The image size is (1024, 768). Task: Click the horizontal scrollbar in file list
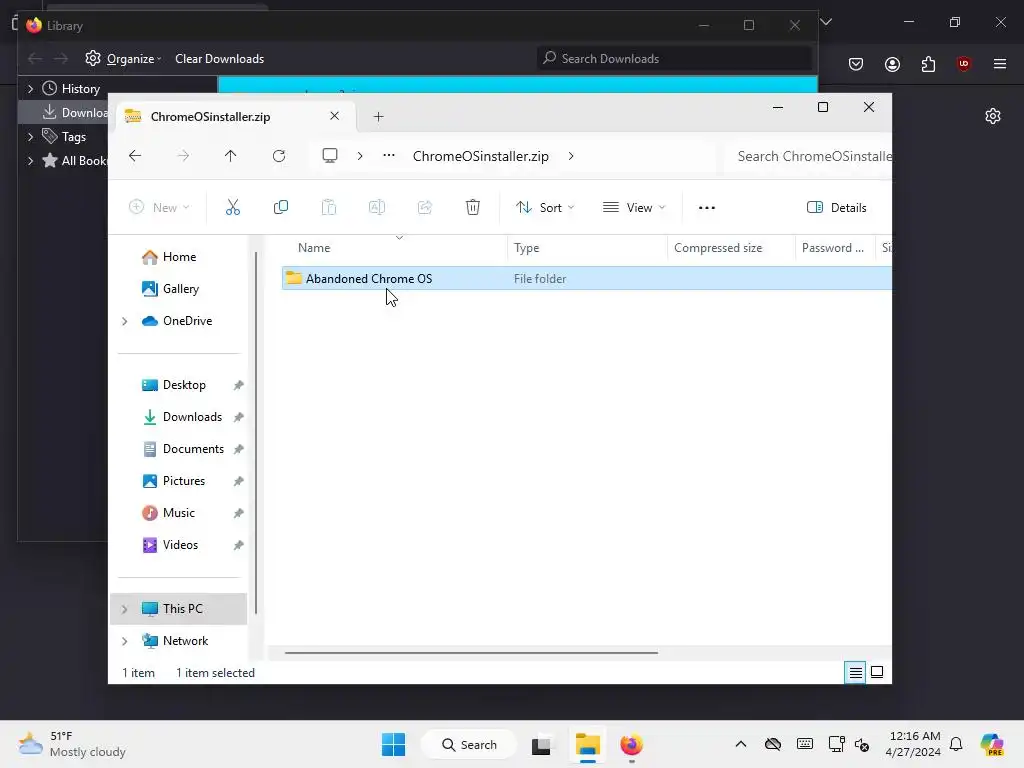point(471,652)
